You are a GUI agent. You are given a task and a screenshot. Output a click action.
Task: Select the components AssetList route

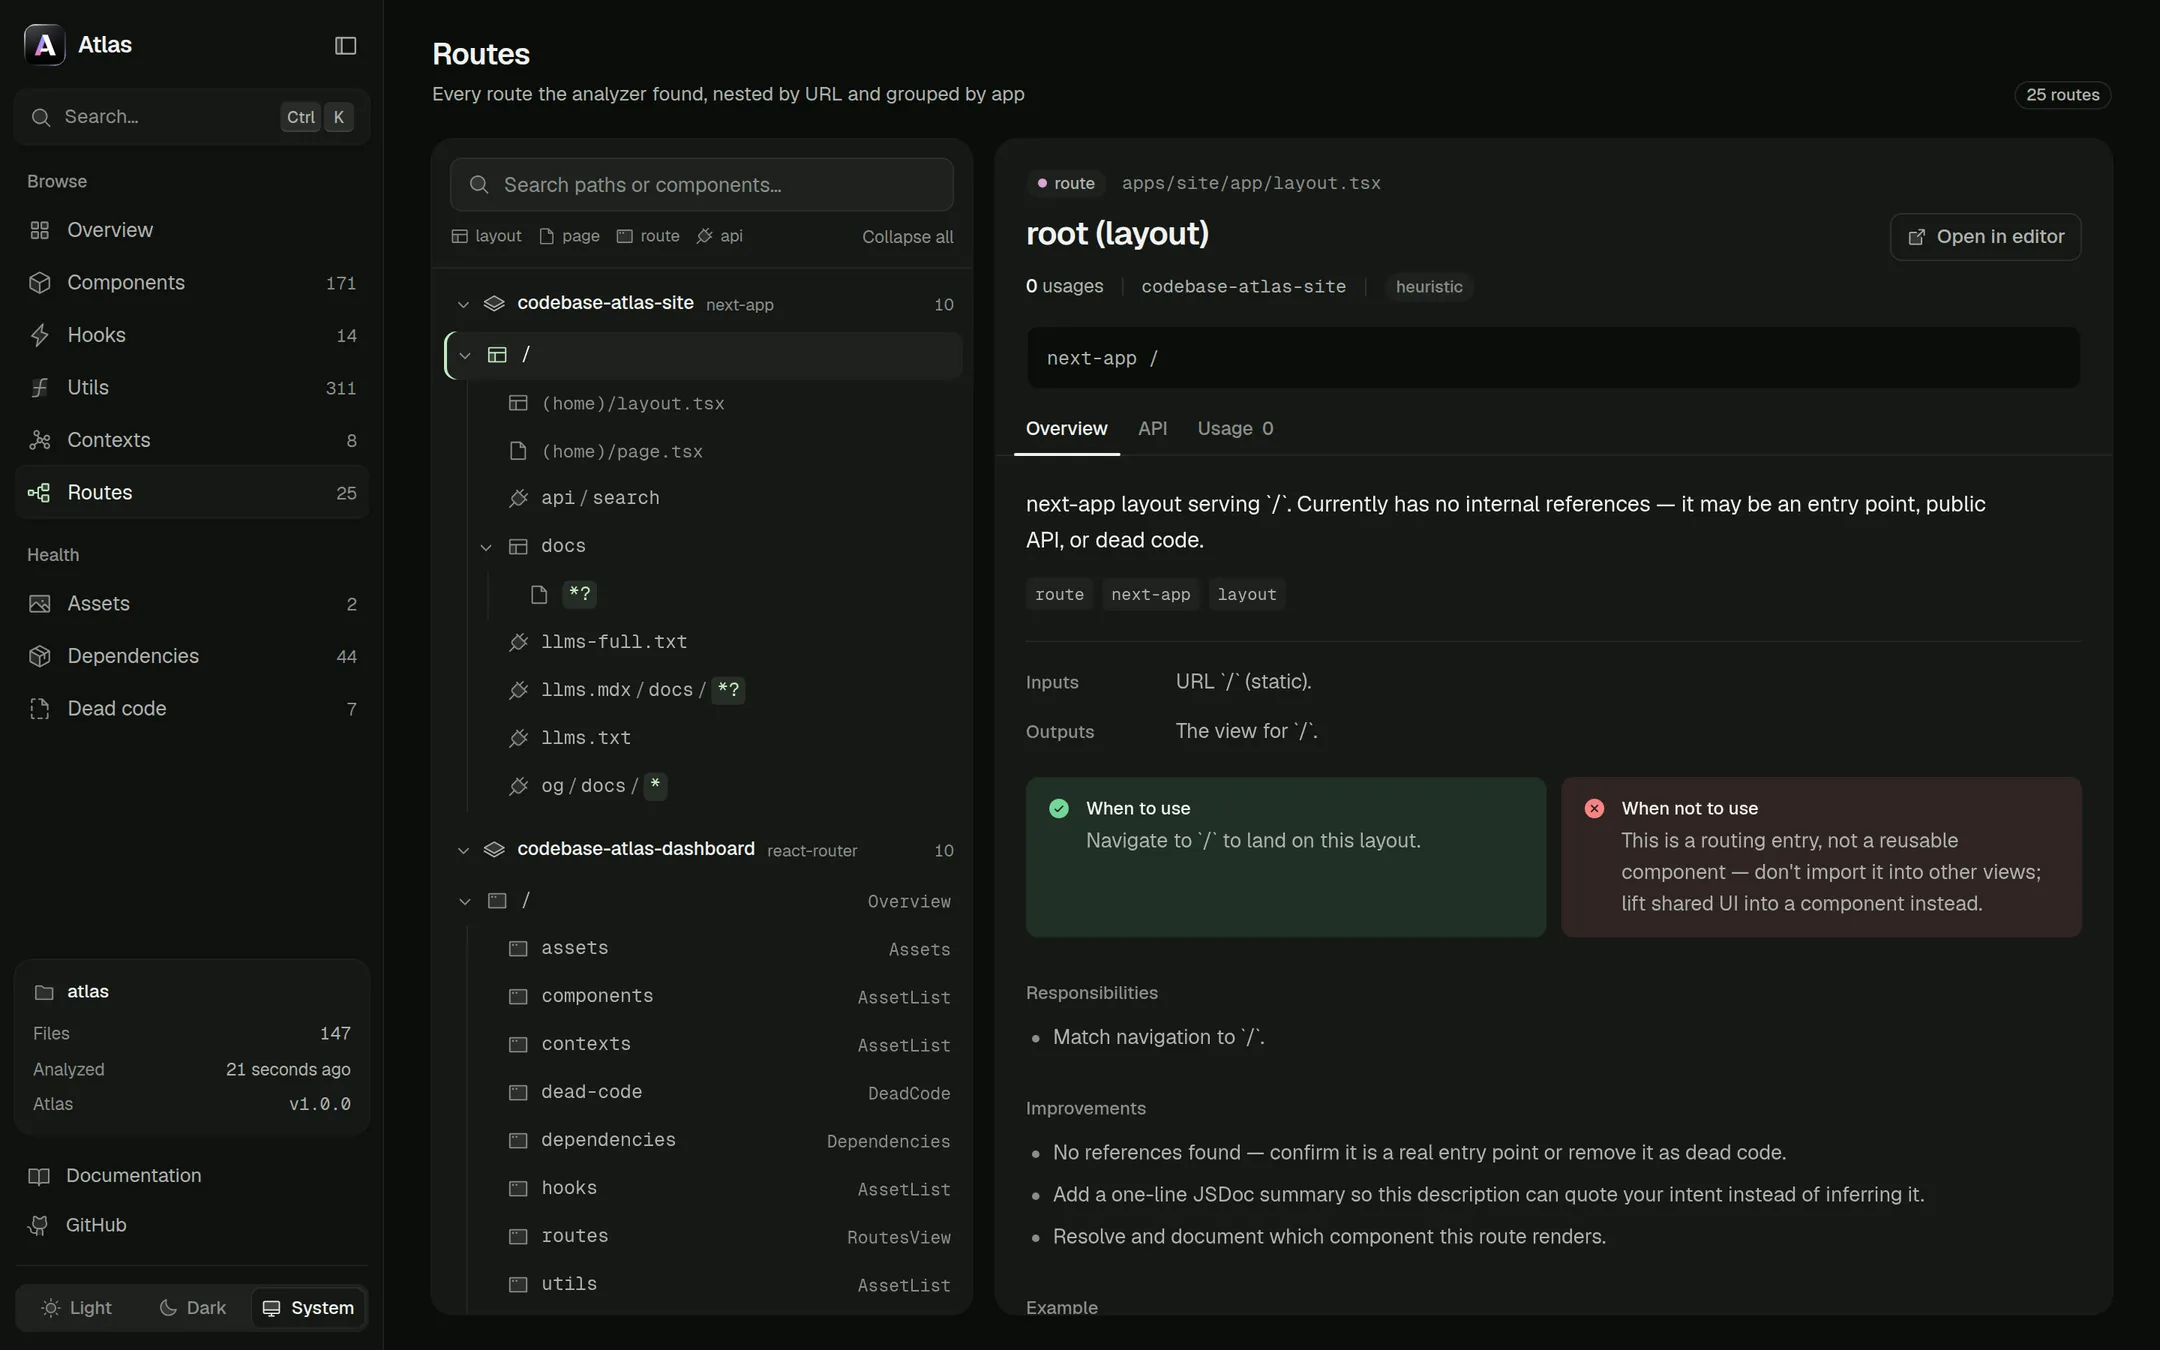pyautogui.click(x=724, y=996)
